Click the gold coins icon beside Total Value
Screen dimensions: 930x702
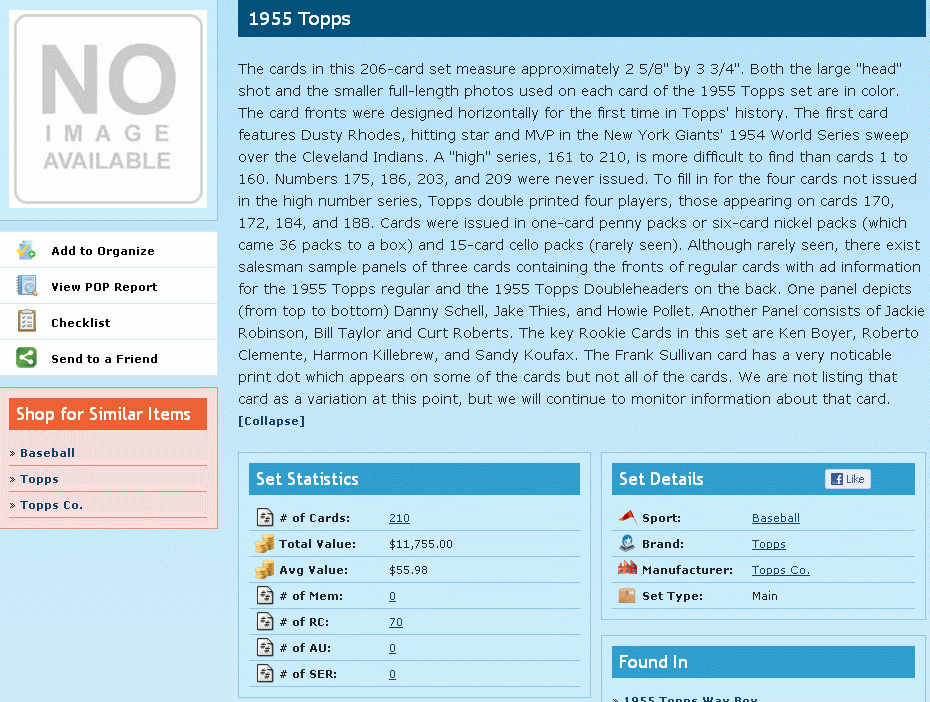pyautogui.click(x=265, y=543)
